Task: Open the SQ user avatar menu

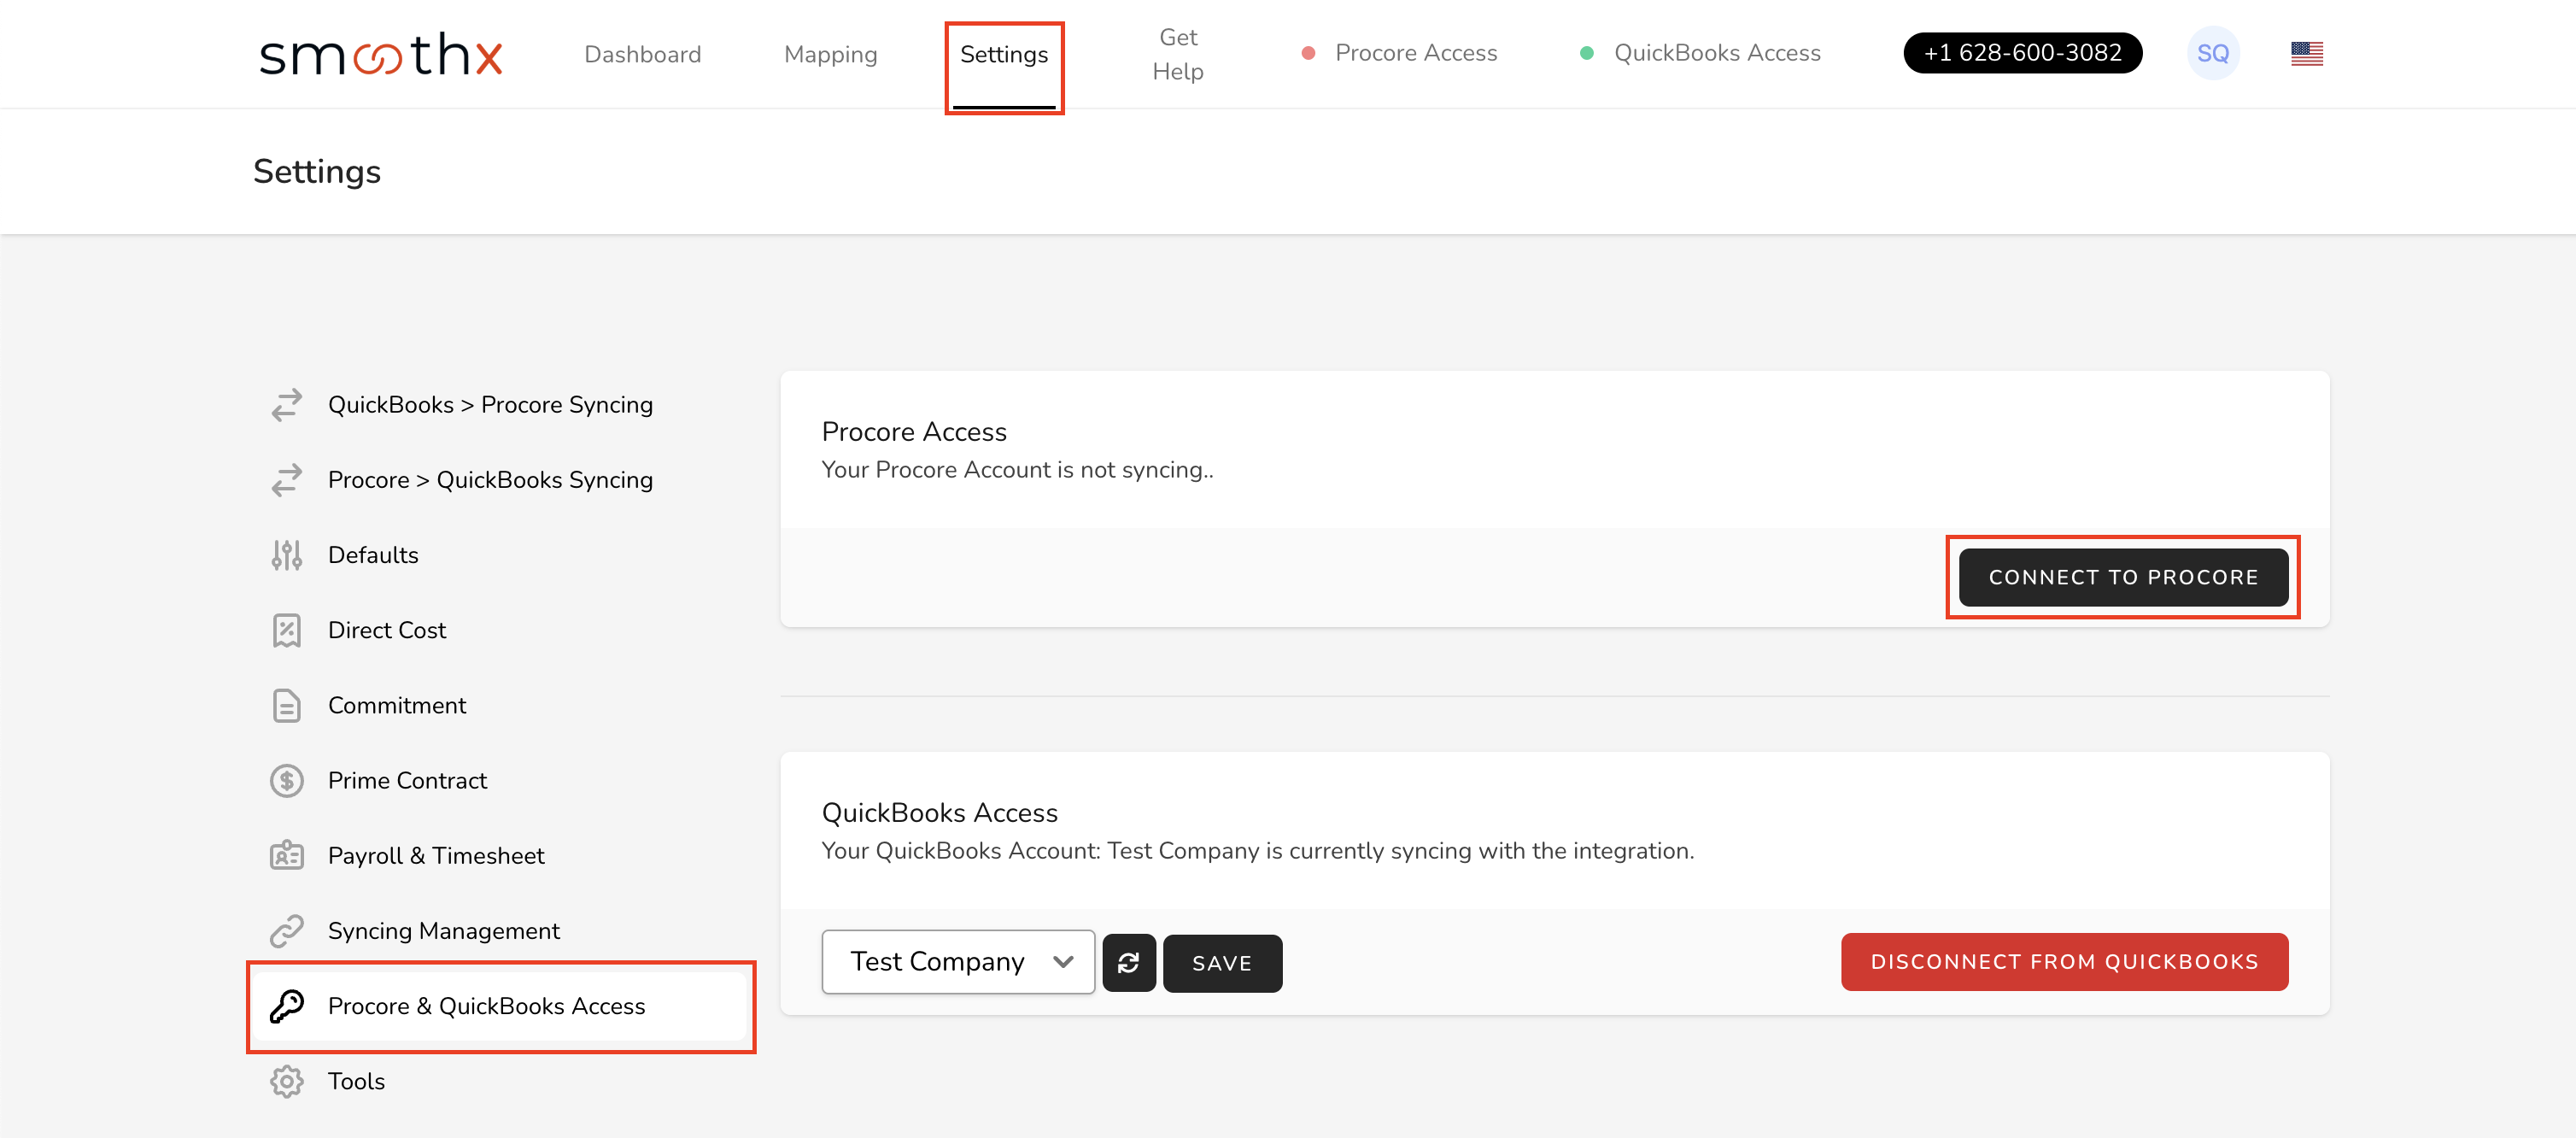Action: point(2212,53)
